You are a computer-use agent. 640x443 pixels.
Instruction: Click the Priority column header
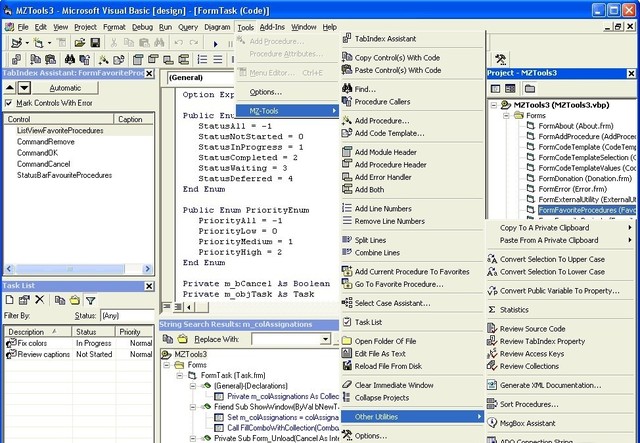(134, 332)
